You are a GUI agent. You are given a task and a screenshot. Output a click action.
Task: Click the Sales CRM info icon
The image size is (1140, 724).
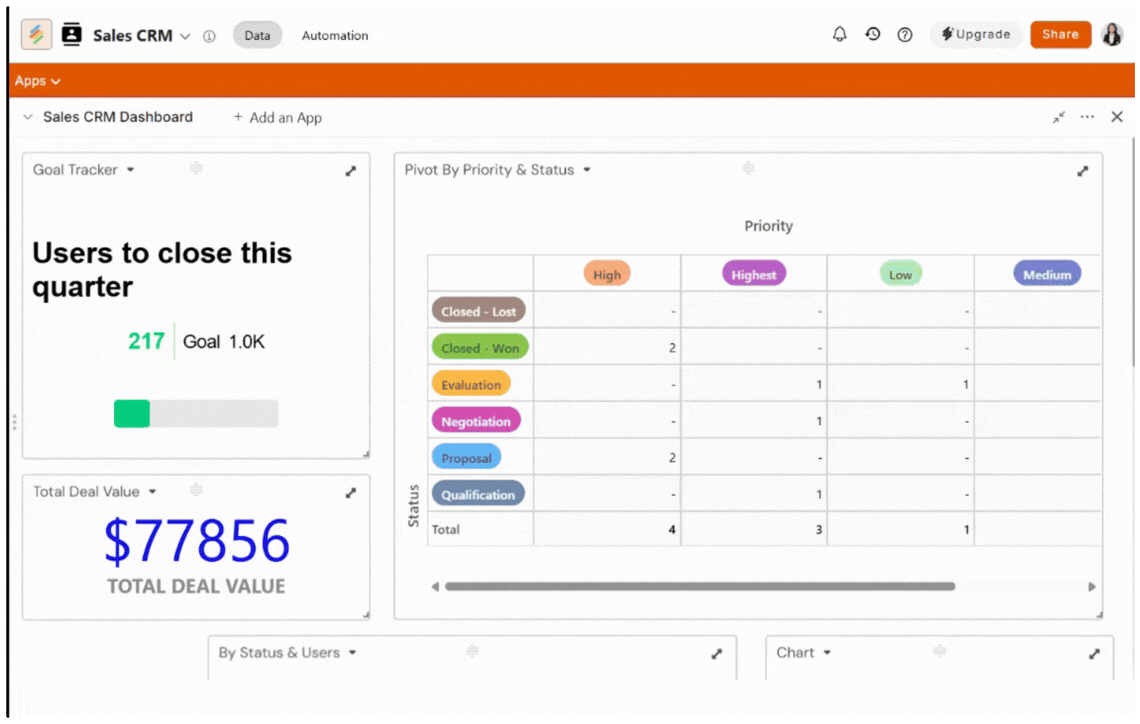coord(209,36)
